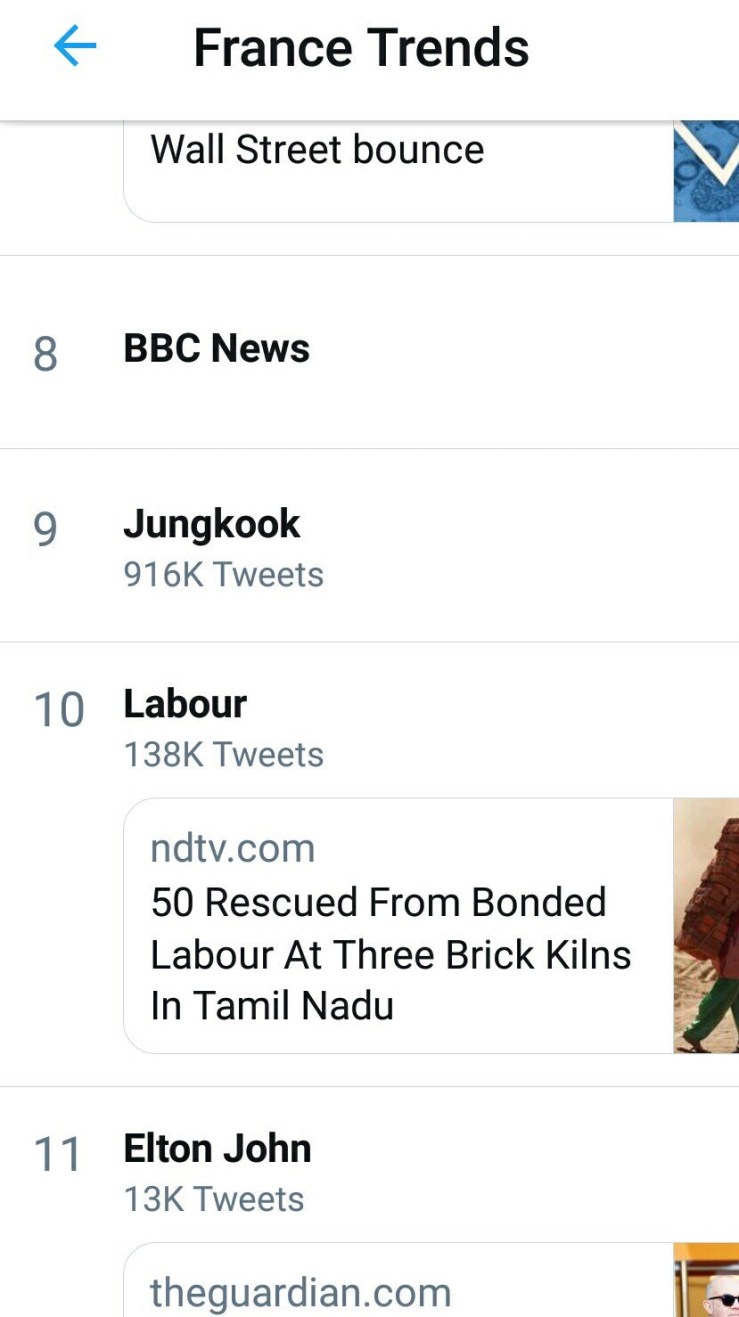739x1317 pixels.
Task: Open the Elton John trending topic
Action: pos(217,1149)
